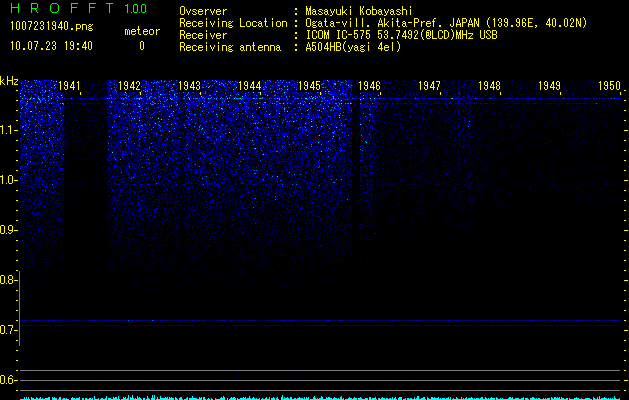The image size is (629, 400).
Task: Click the 0.9 kHz axis label
Action: coord(8,230)
